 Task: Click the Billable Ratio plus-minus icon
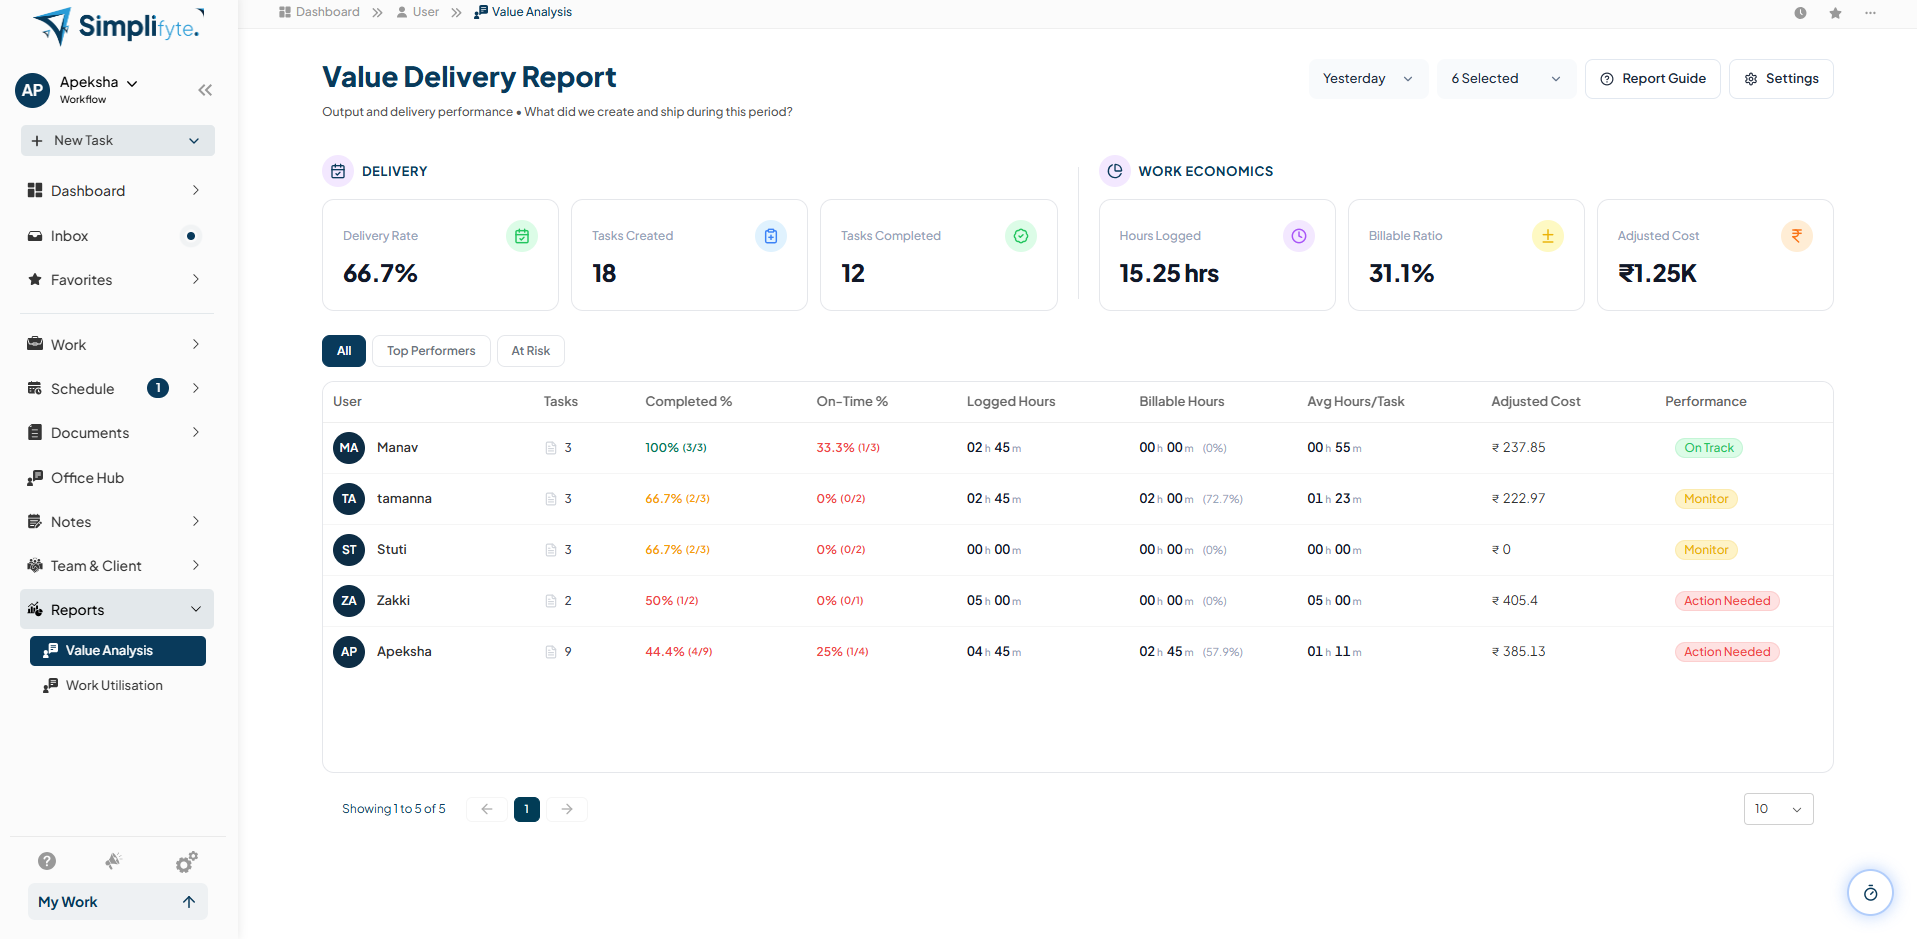click(1548, 236)
